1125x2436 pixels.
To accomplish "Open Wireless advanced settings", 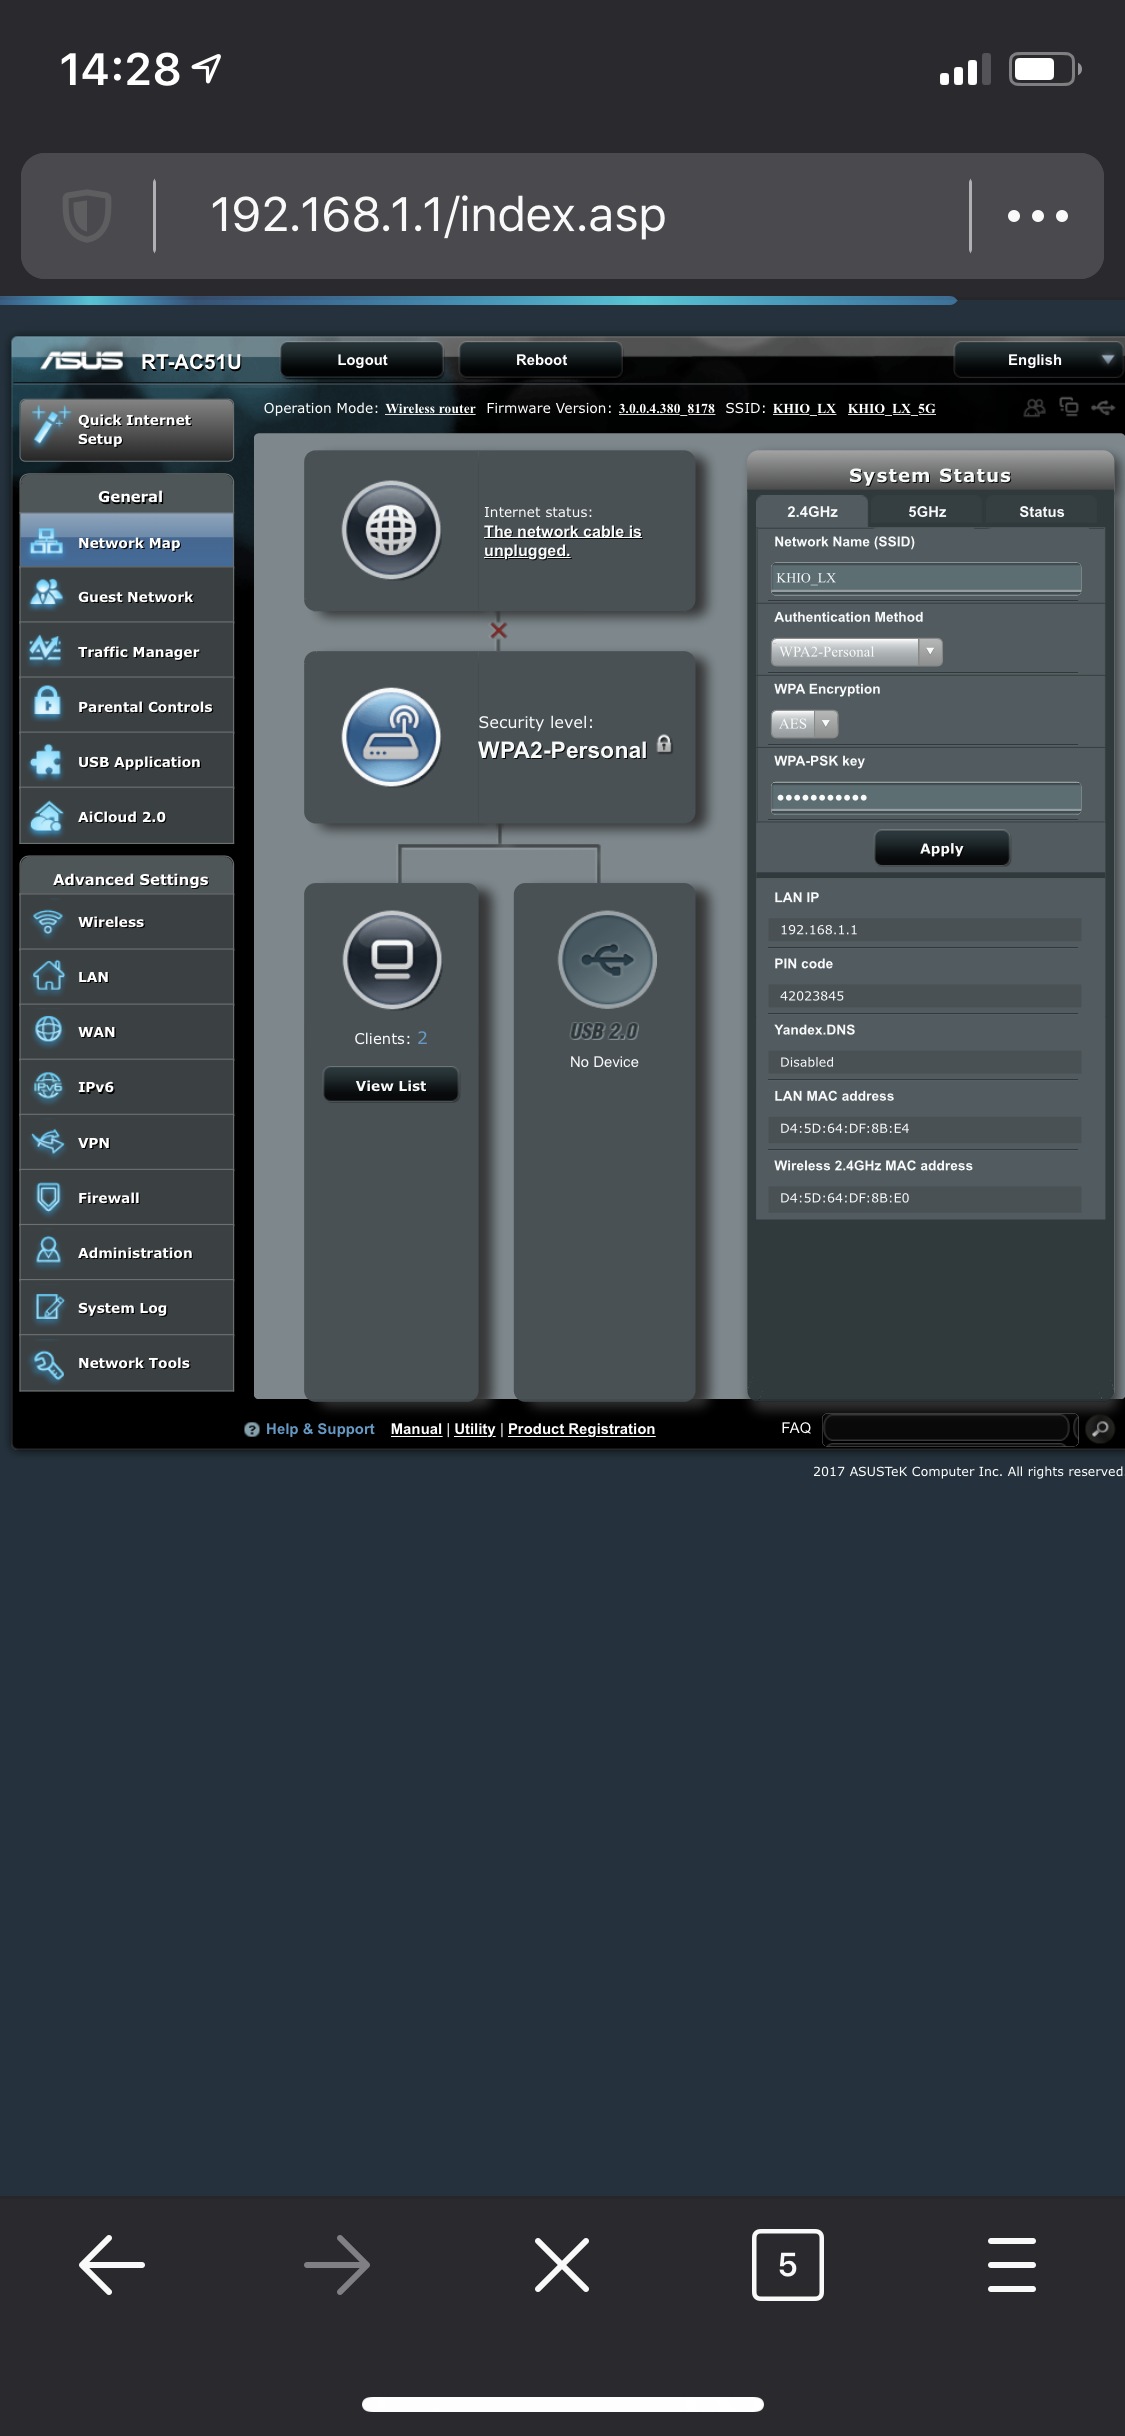I will [126, 921].
